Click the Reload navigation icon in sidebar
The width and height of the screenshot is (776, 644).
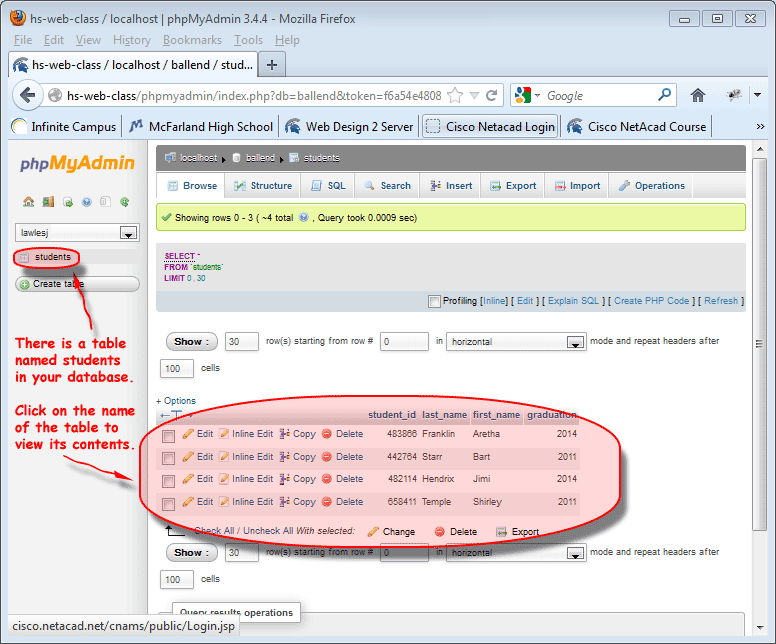click(124, 202)
